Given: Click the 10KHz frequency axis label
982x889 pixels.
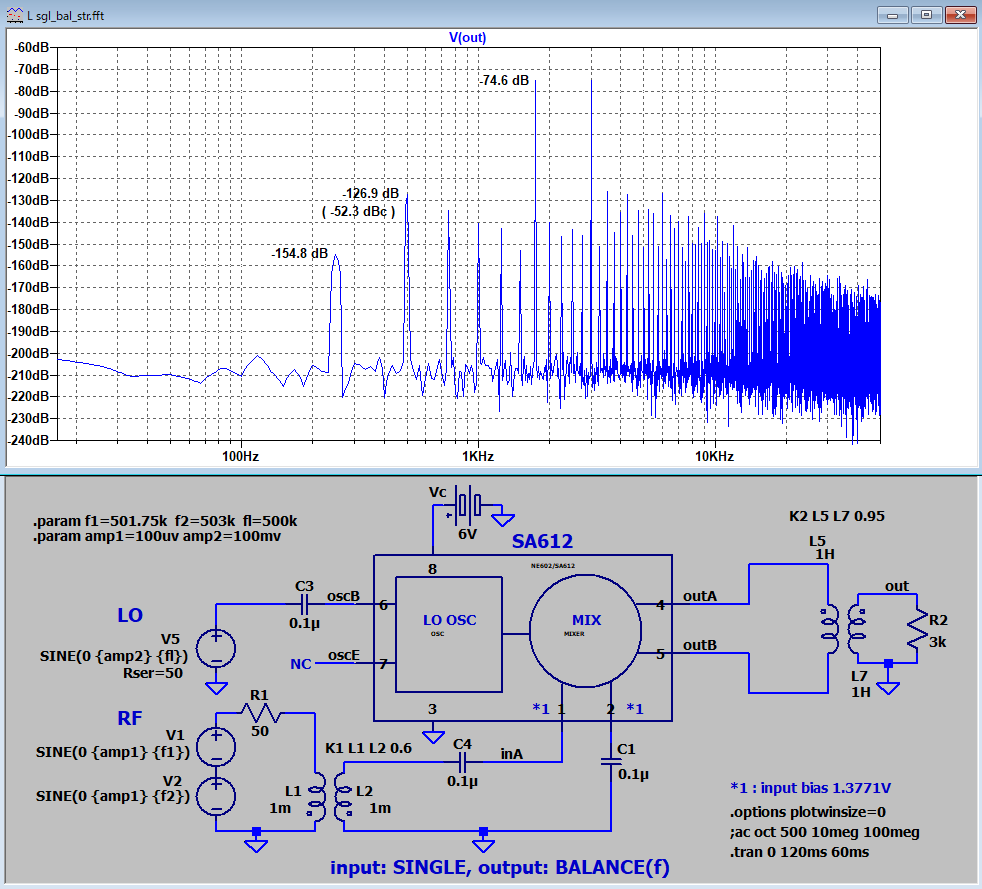Looking at the screenshot, I should [715, 456].
